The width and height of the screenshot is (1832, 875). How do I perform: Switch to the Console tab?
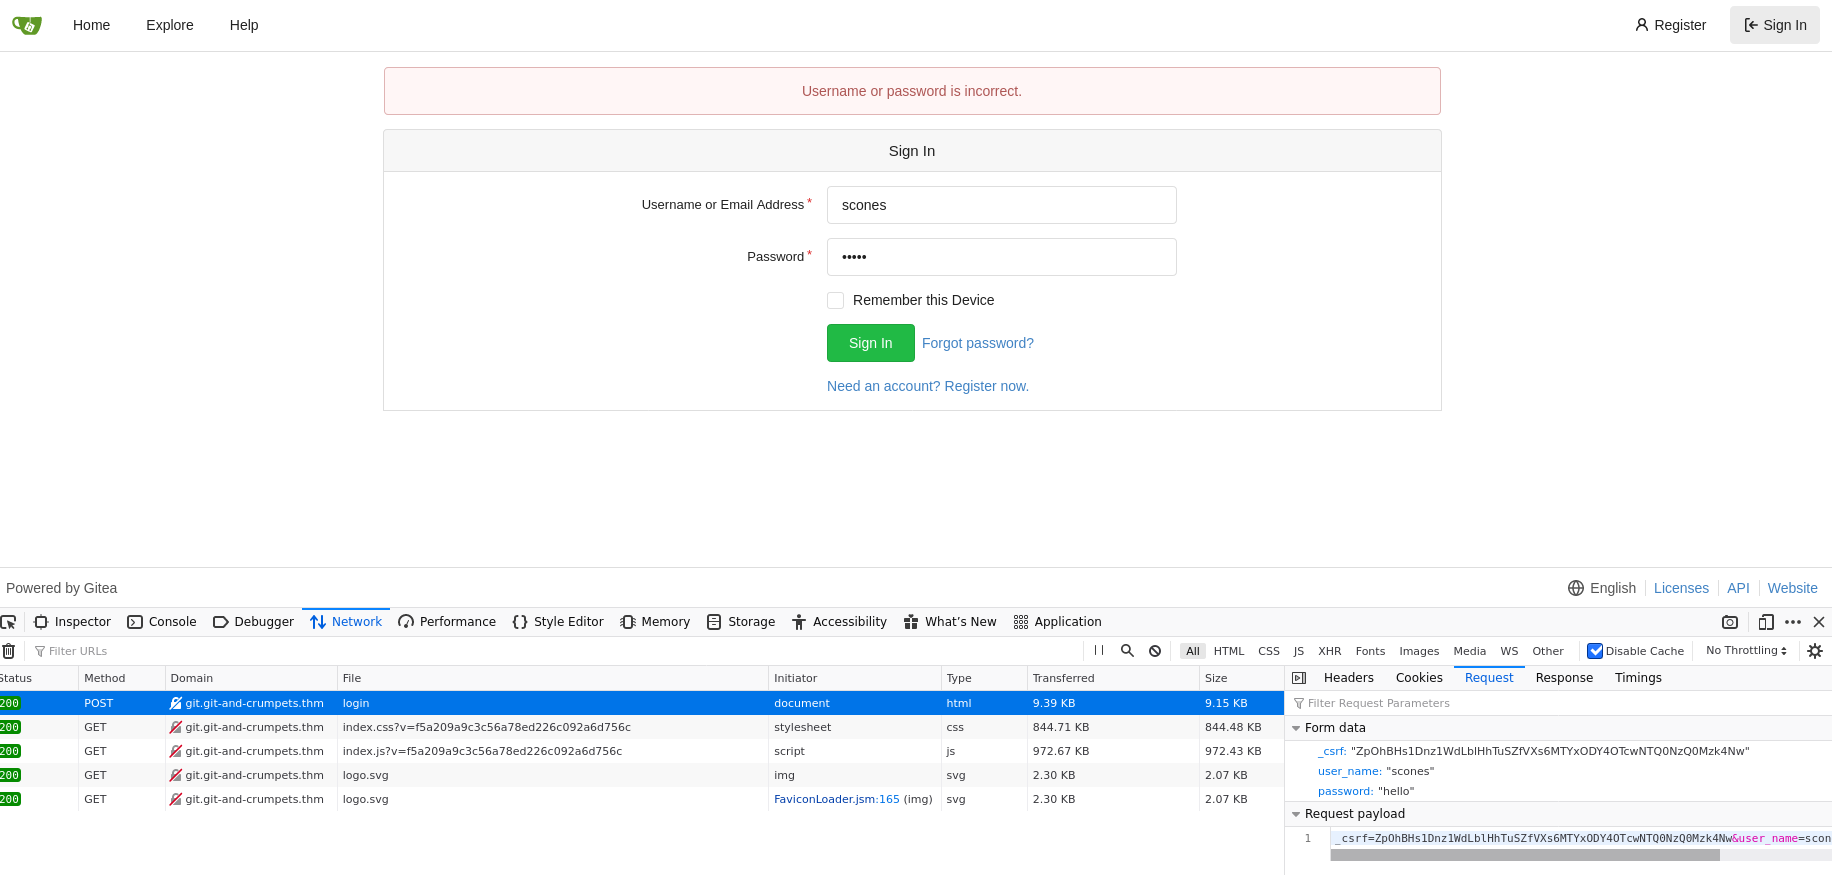[x=162, y=622]
